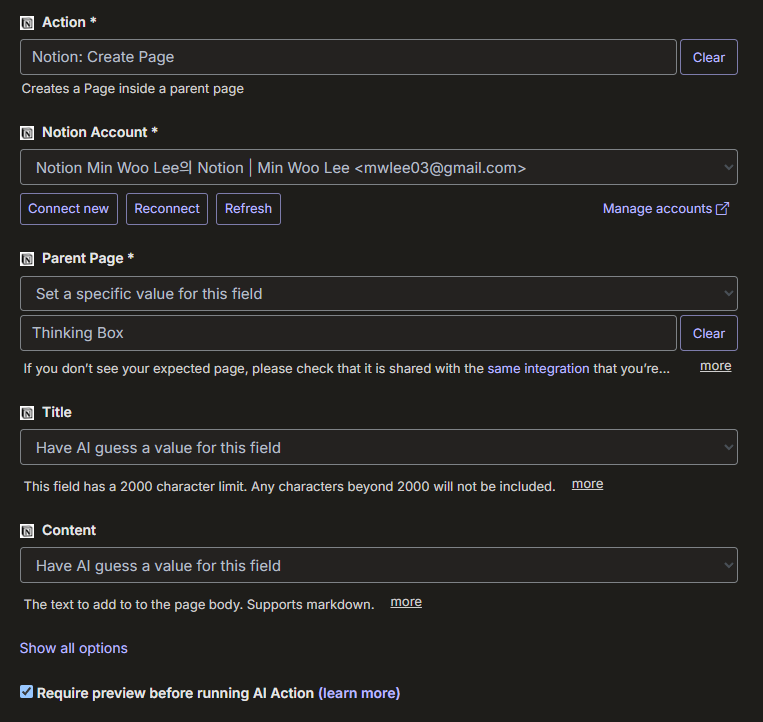Image resolution: width=763 pixels, height=722 pixels.
Task: Open the Notion Account dropdown
Action: click(379, 167)
